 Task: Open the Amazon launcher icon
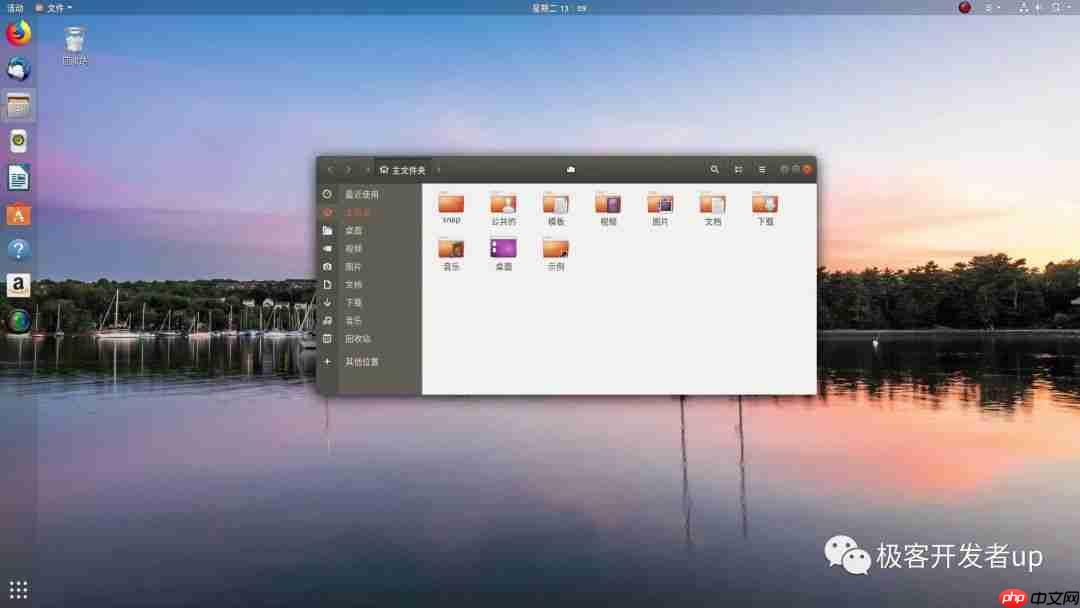click(18, 286)
